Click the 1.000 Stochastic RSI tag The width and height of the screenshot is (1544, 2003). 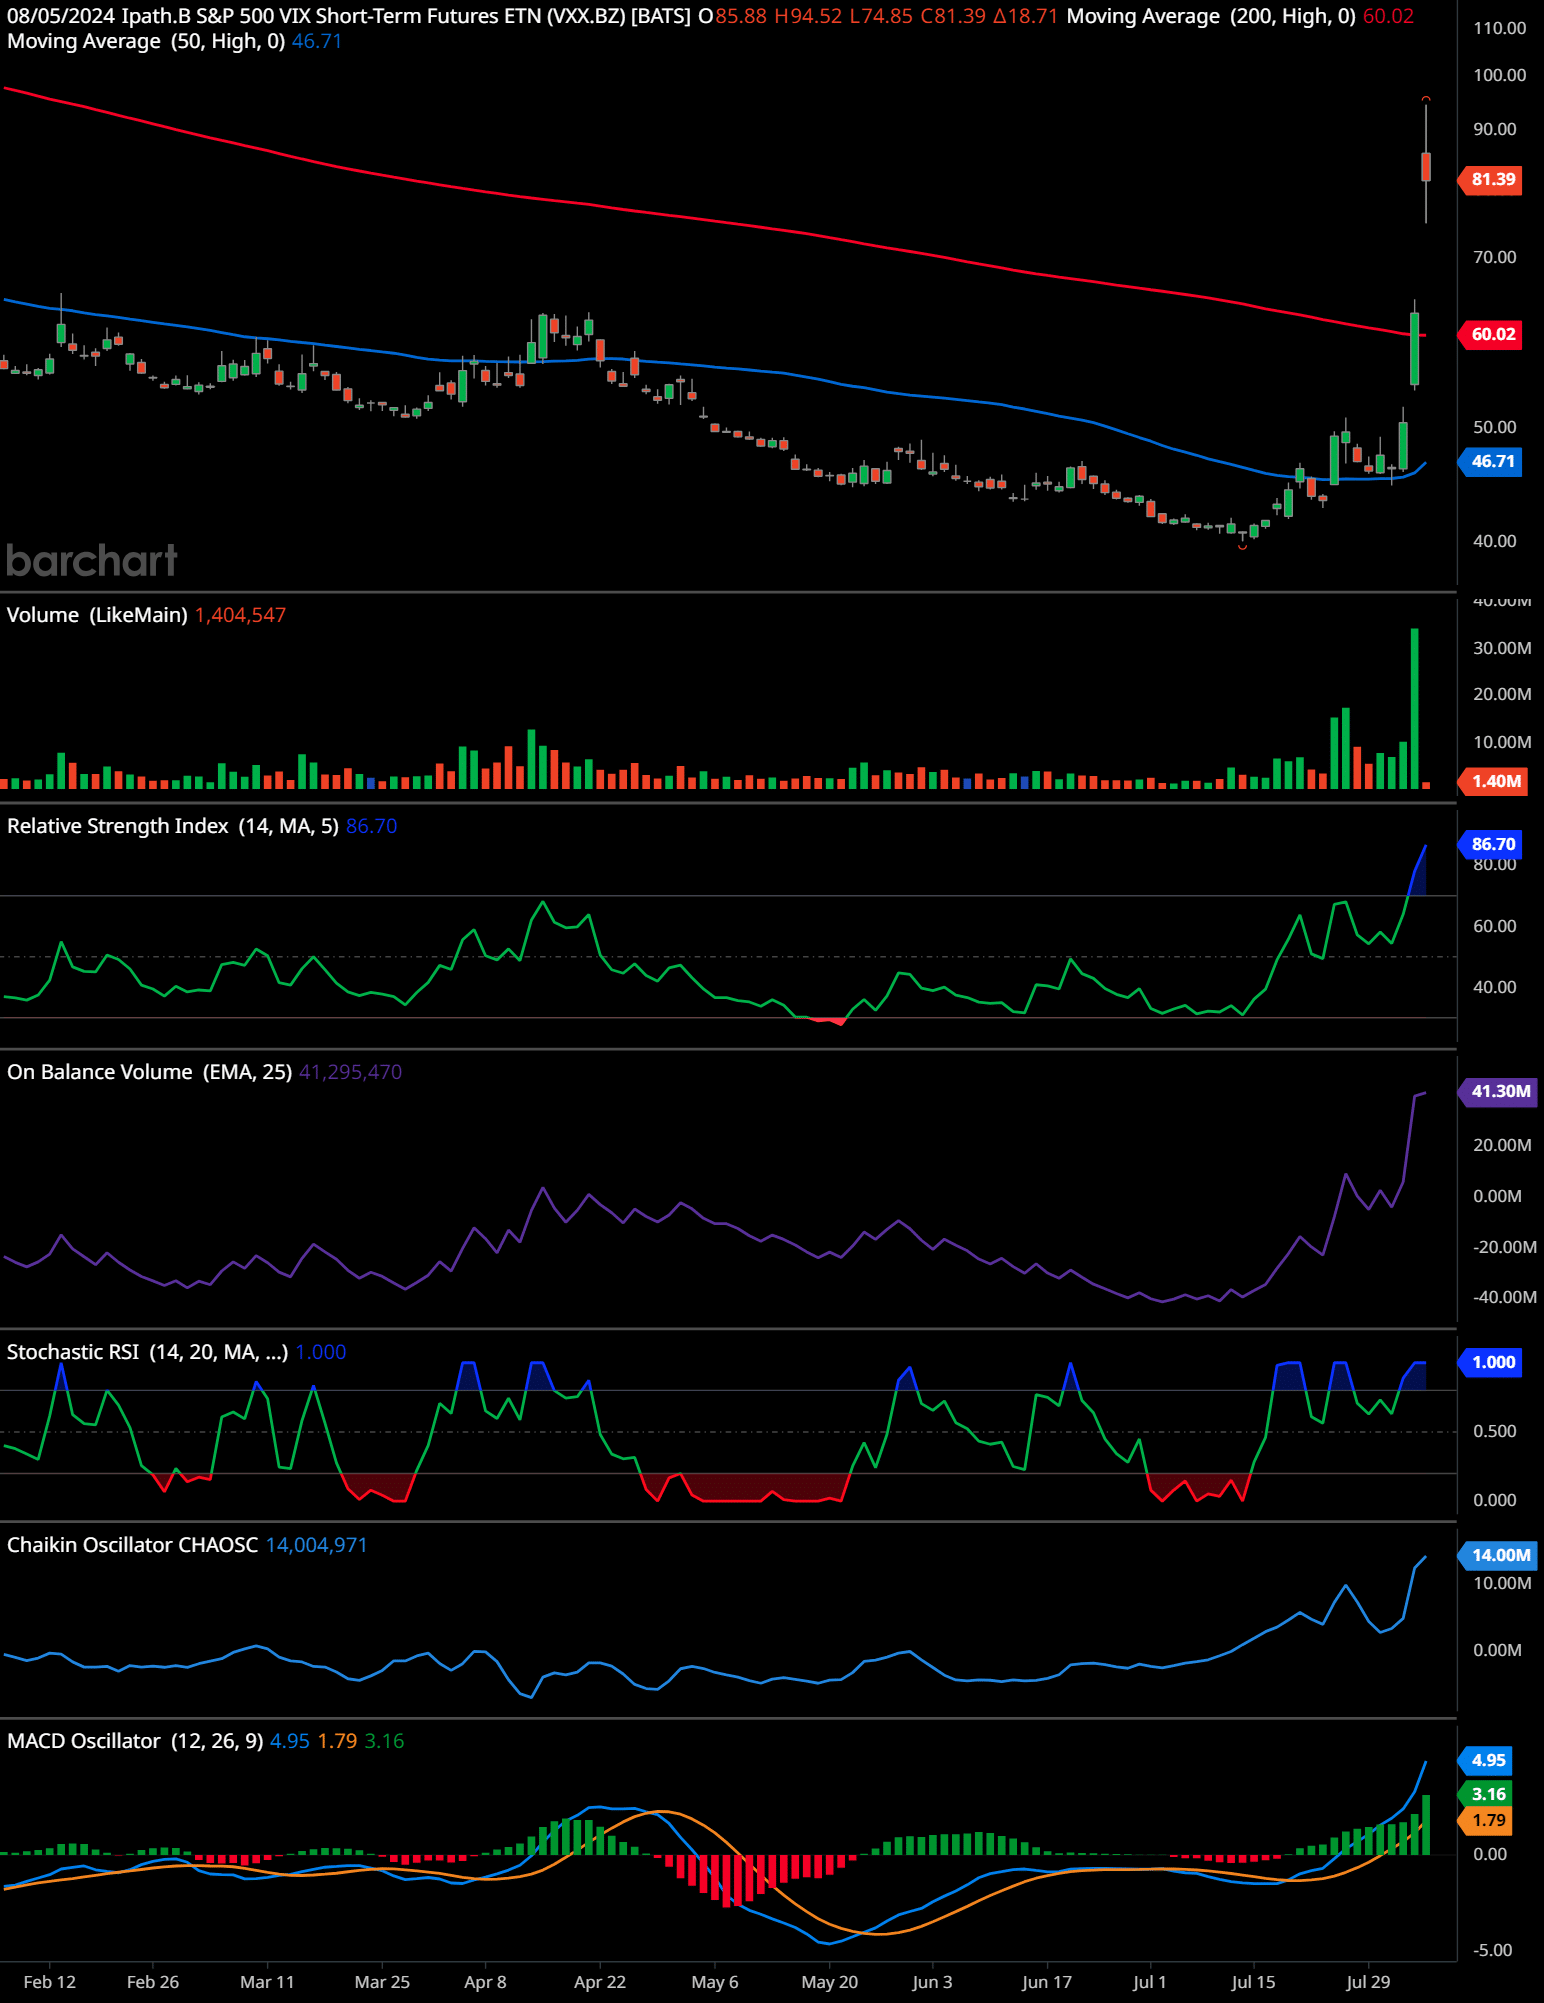pyautogui.click(x=1491, y=1362)
